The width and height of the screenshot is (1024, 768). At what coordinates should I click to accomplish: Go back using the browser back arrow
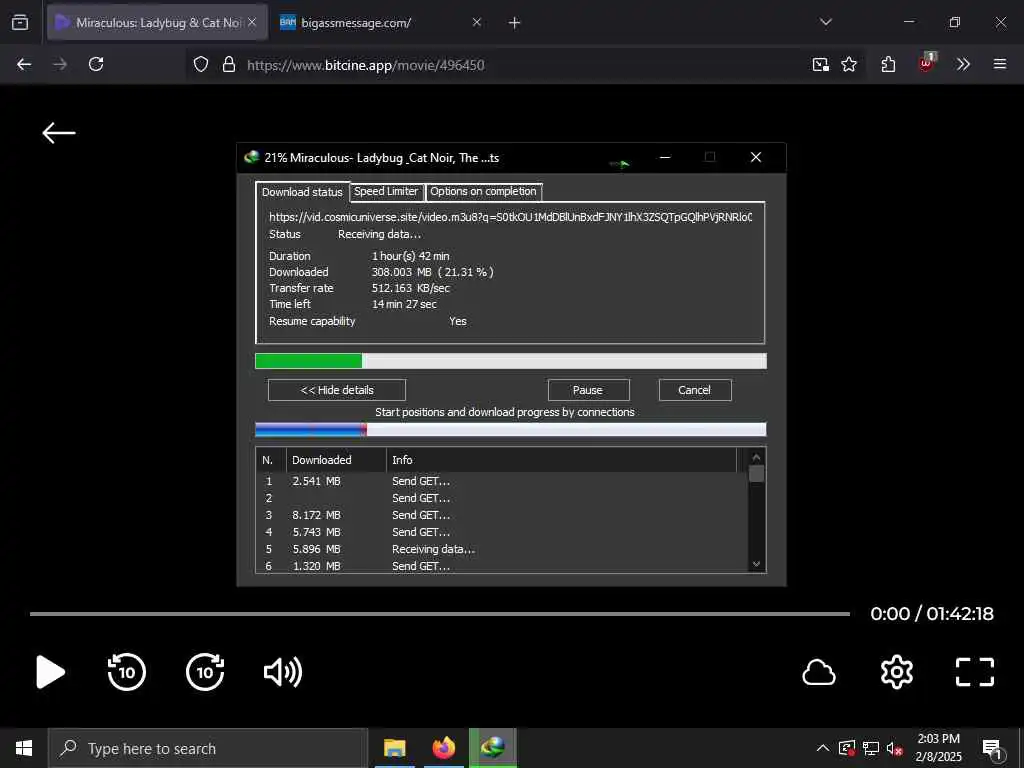tap(24, 64)
